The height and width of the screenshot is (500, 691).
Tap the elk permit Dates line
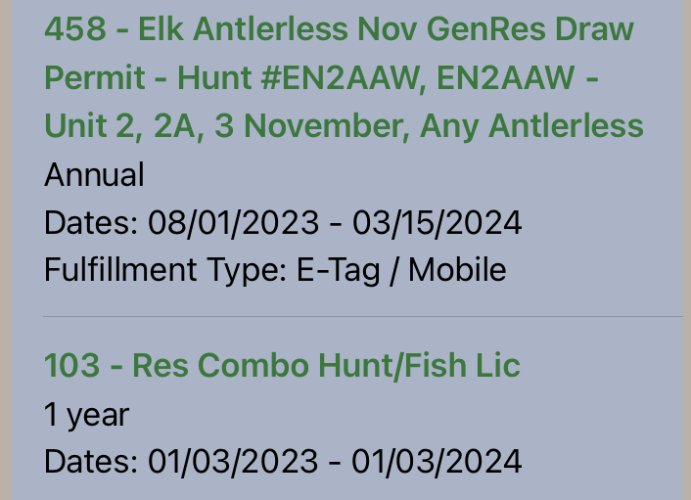283,222
